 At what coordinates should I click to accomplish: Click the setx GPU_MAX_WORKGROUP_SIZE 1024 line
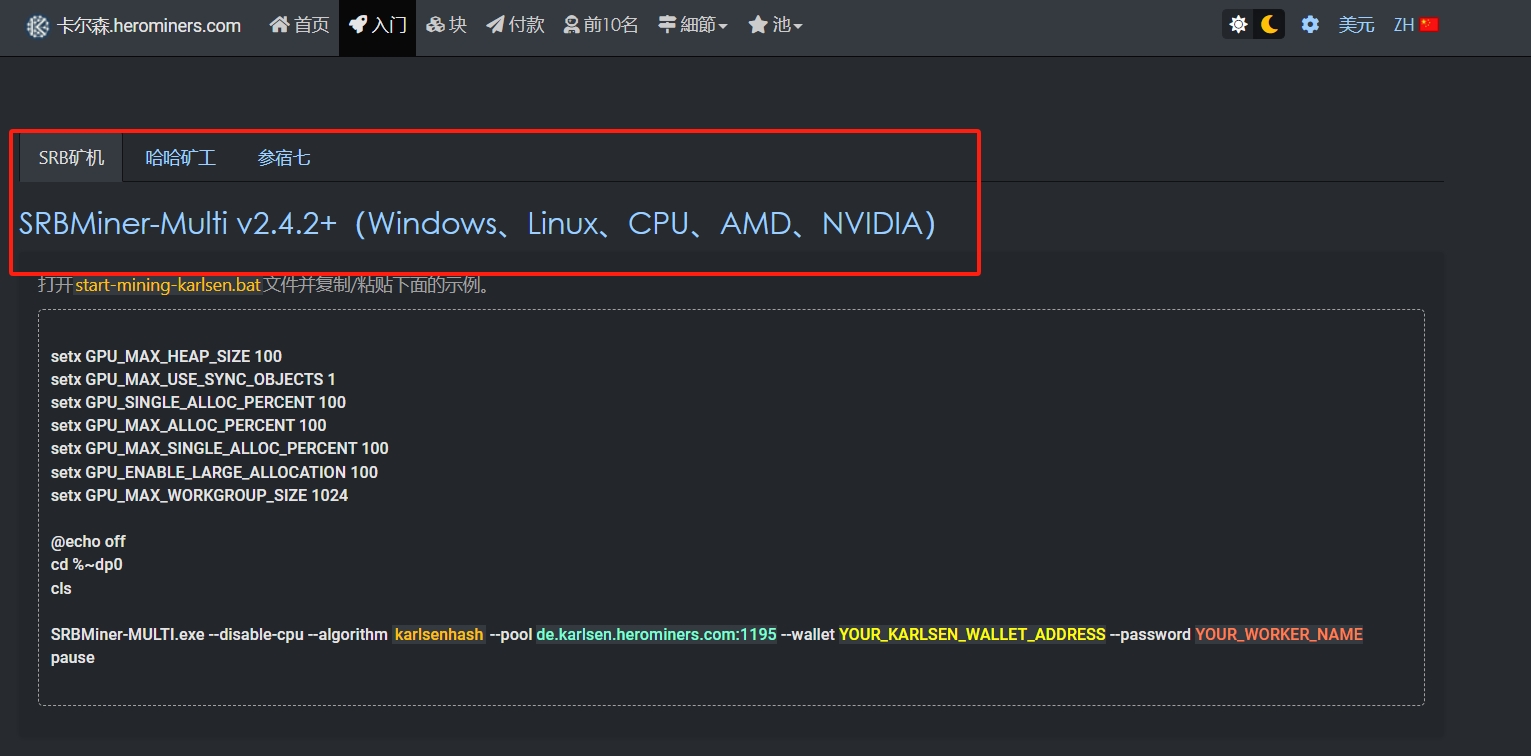coord(199,496)
